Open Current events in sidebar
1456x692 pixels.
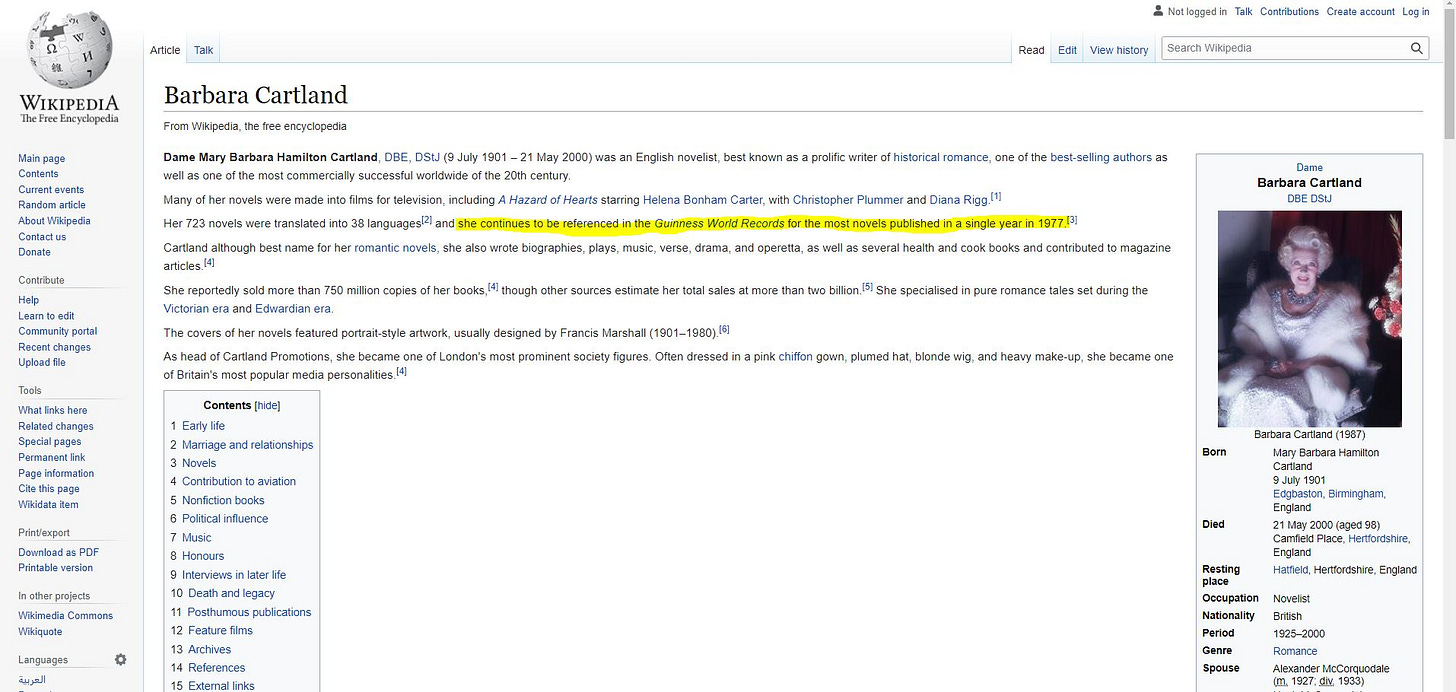point(51,190)
